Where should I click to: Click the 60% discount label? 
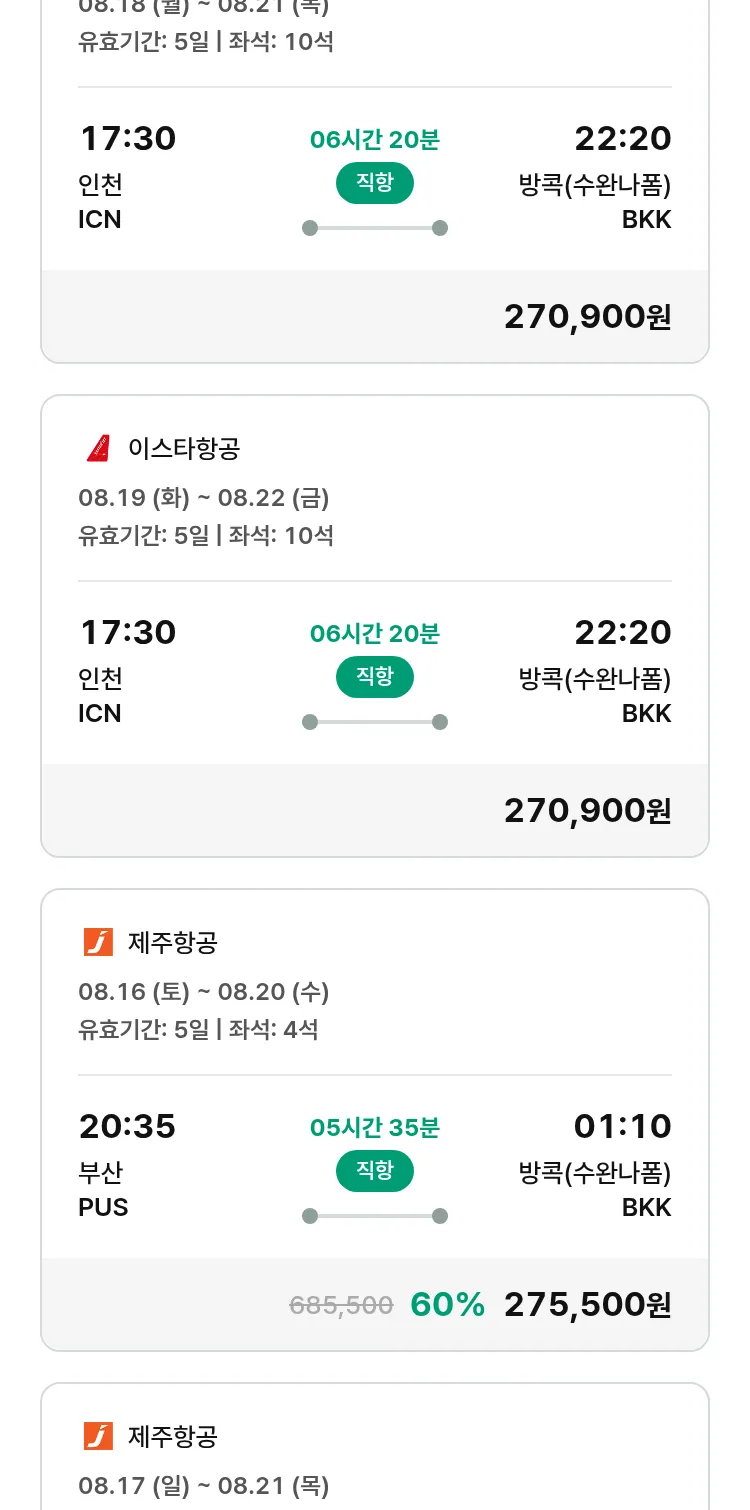tap(447, 1304)
